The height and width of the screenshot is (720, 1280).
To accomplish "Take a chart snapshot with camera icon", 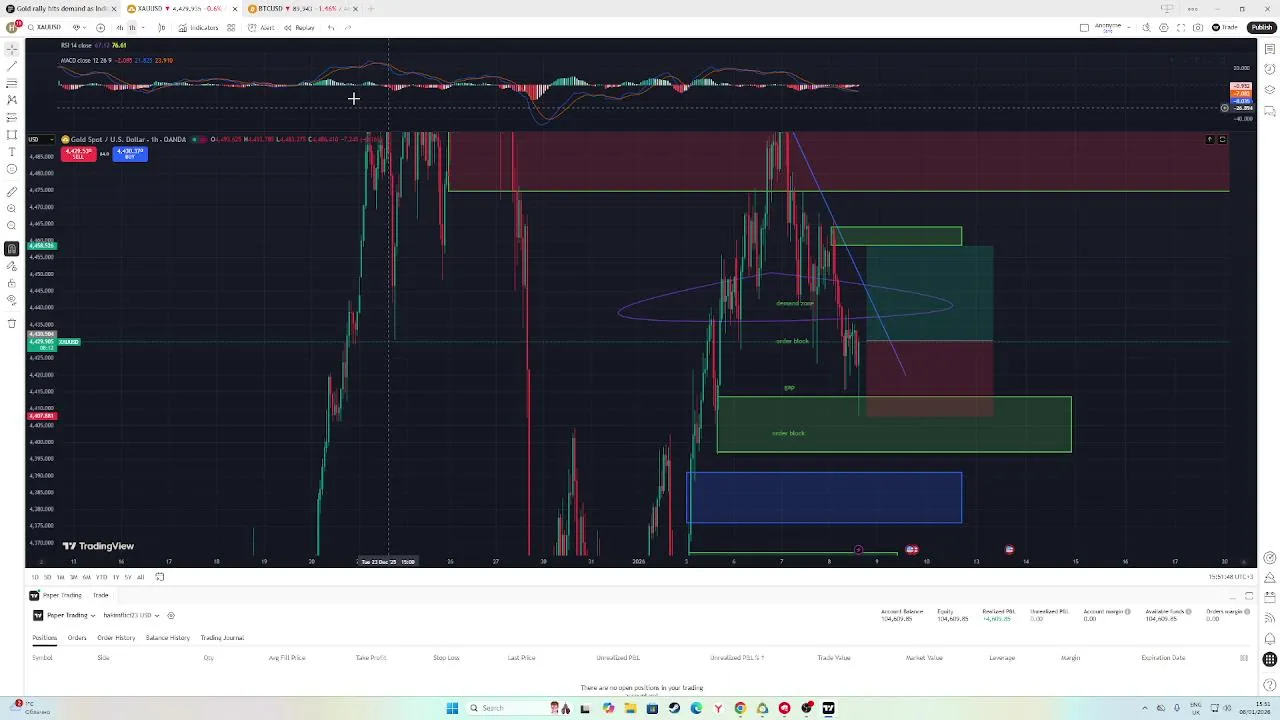I will [1198, 28].
